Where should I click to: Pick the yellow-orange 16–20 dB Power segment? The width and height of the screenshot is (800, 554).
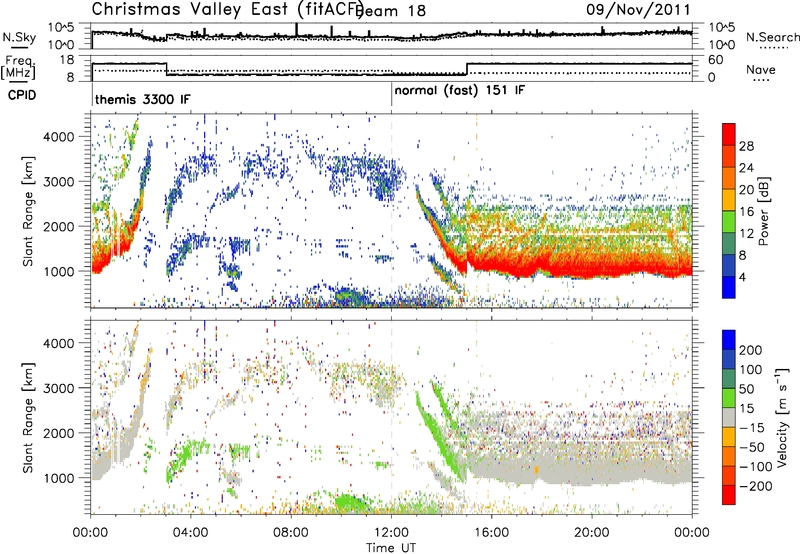pyautogui.click(x=729, y=201)
